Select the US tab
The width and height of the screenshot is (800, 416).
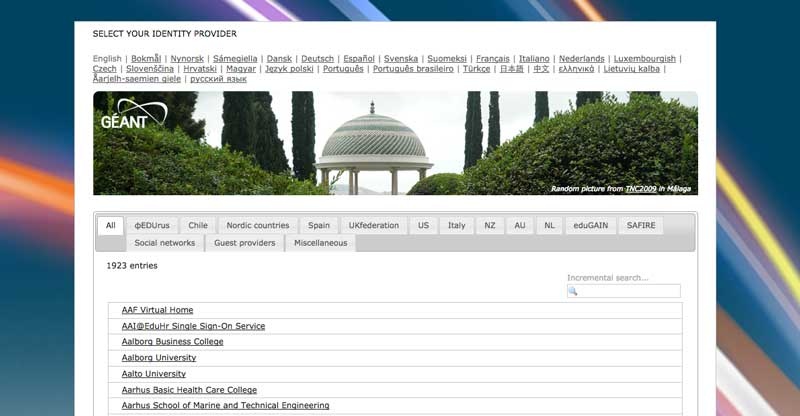coord(423,226)
